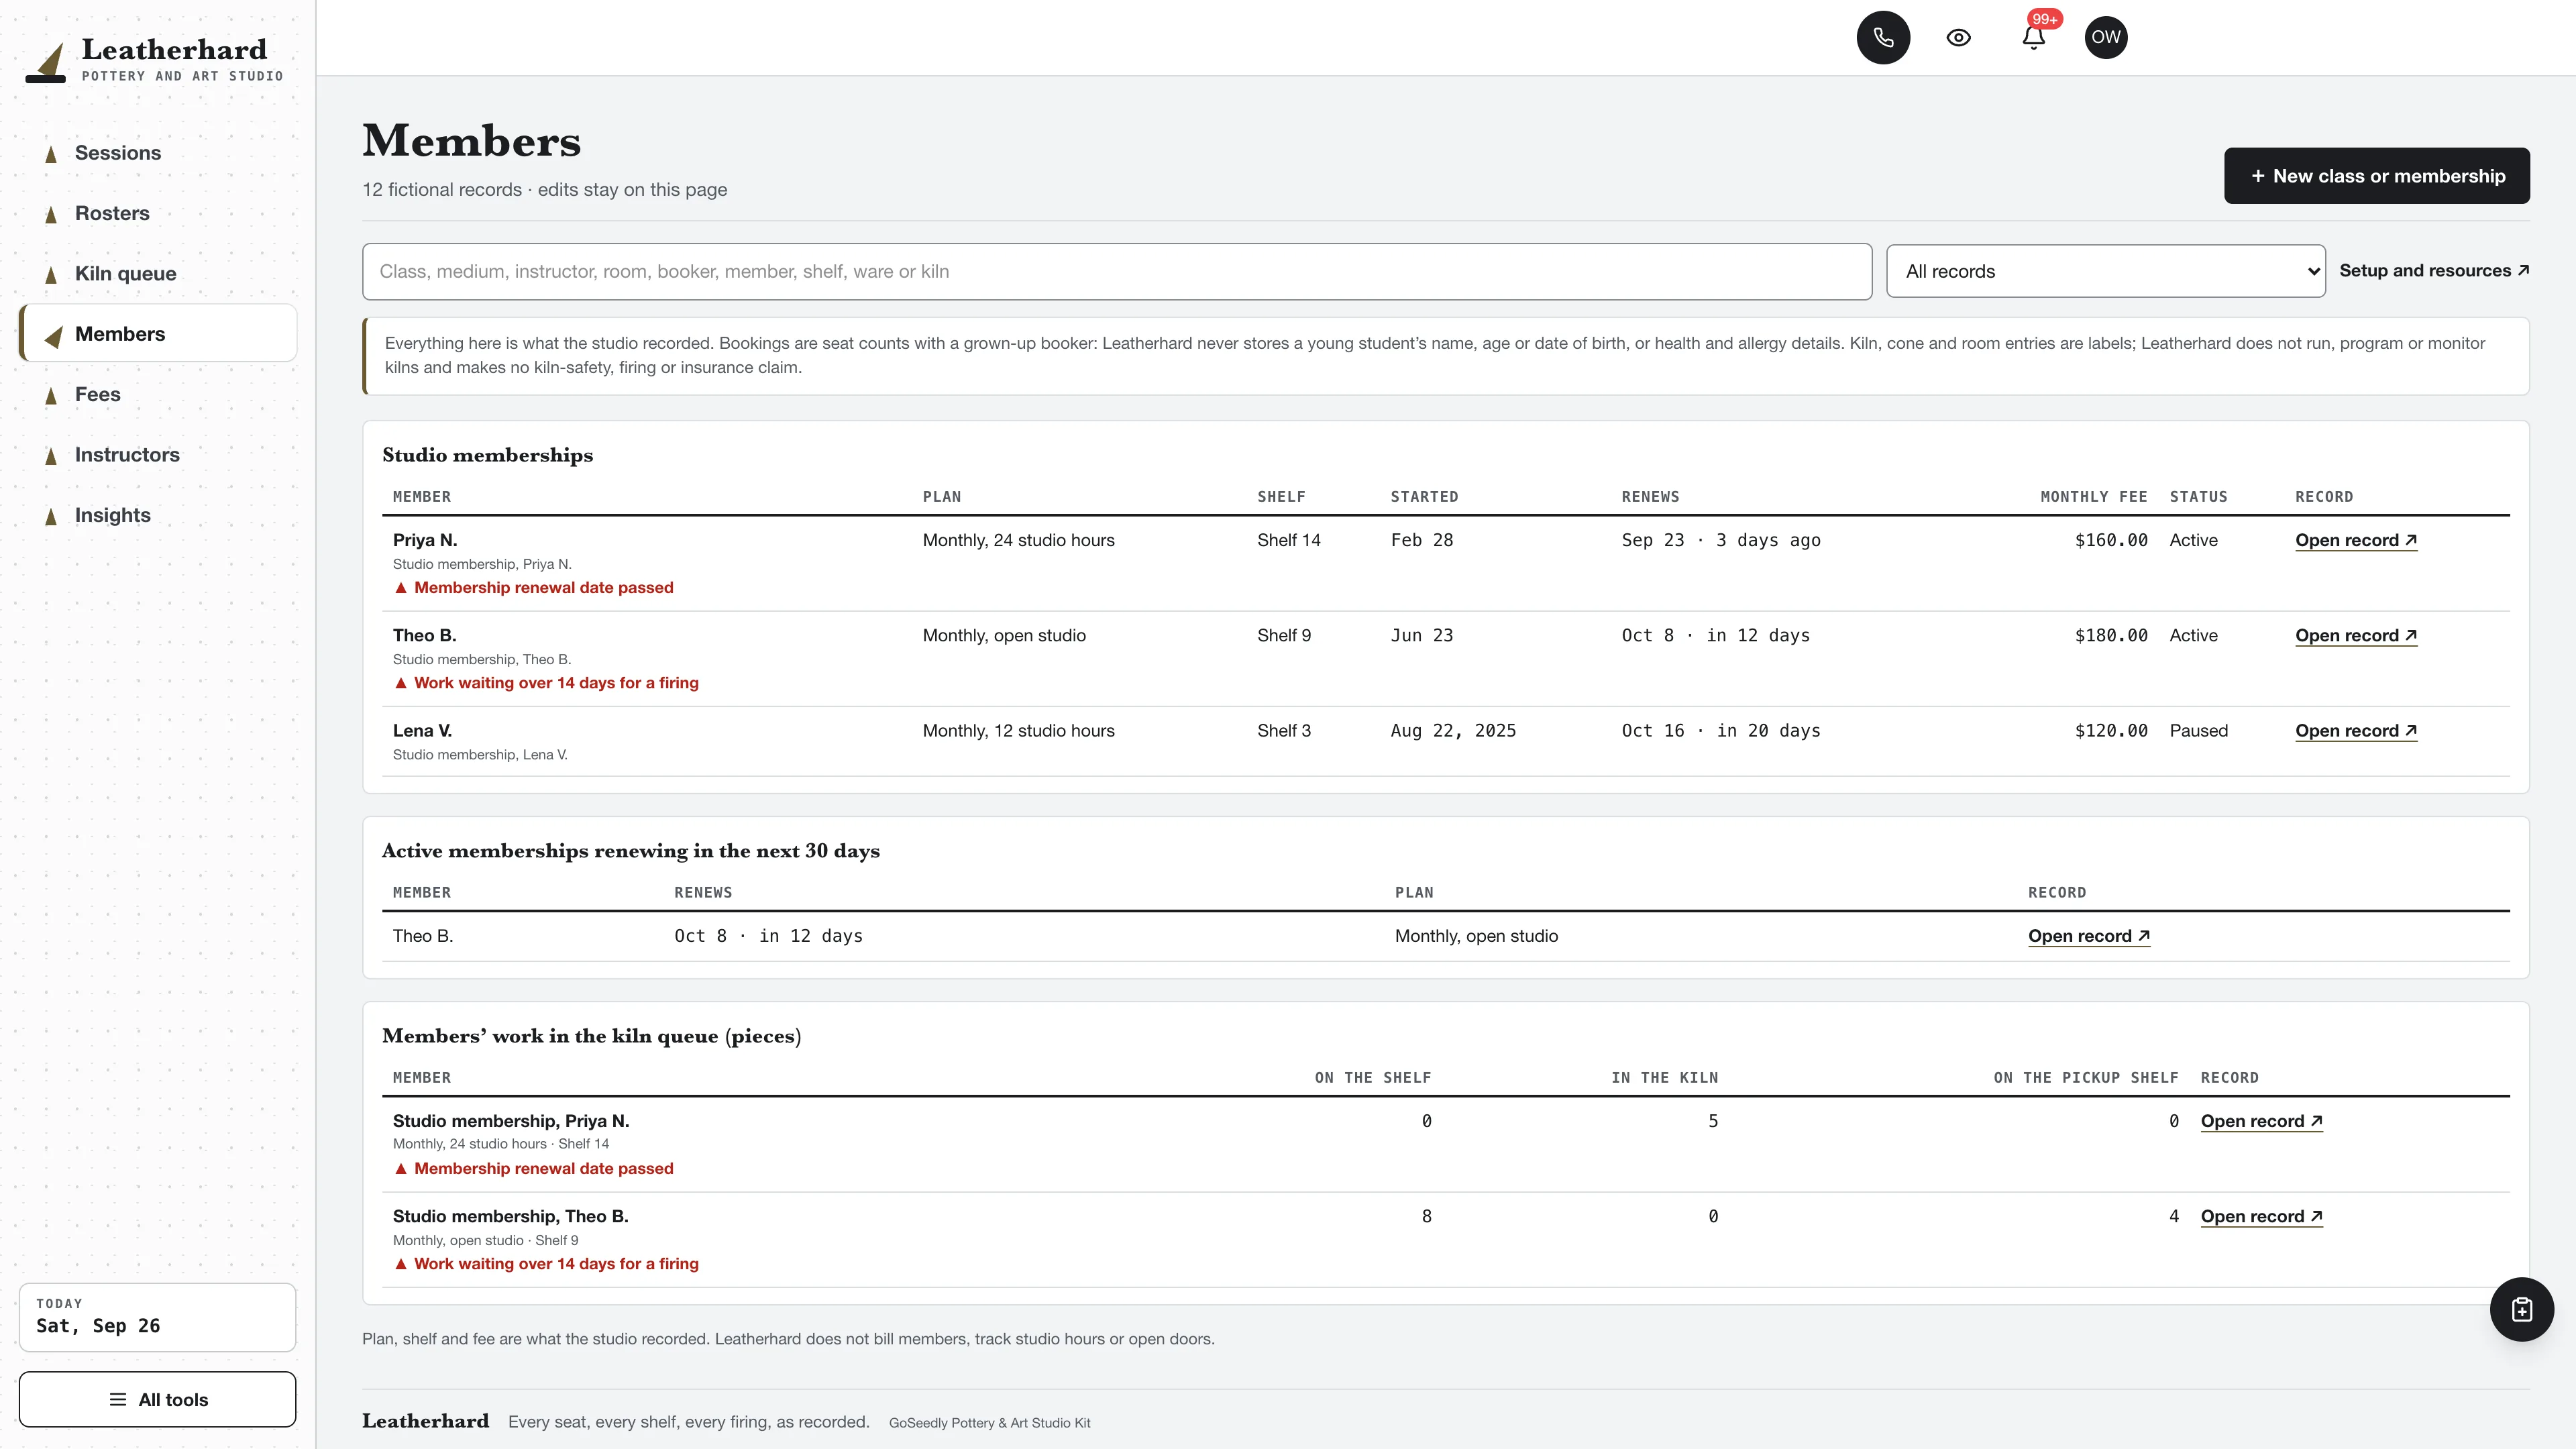Click the Monthly Fee column header
2576x1449 pixels.
pos(2093,497)
